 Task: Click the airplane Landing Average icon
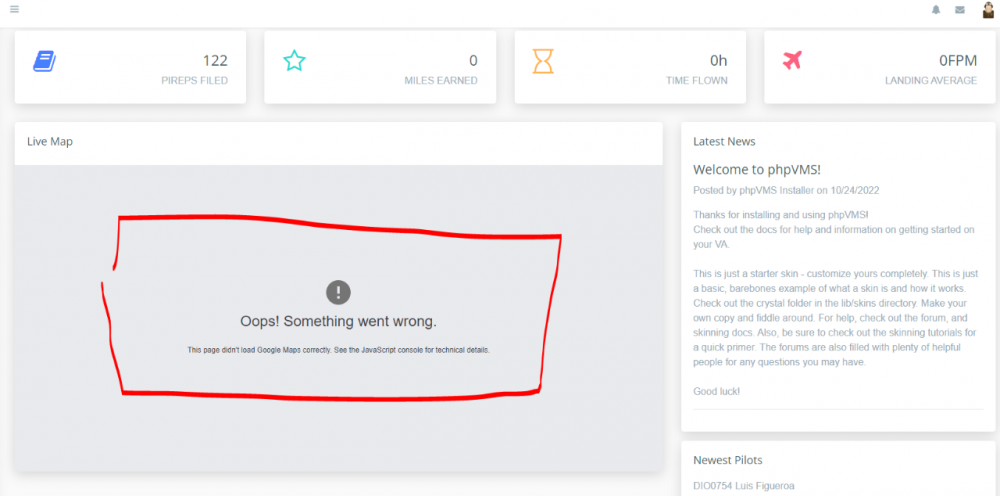[x=793, y=60]
